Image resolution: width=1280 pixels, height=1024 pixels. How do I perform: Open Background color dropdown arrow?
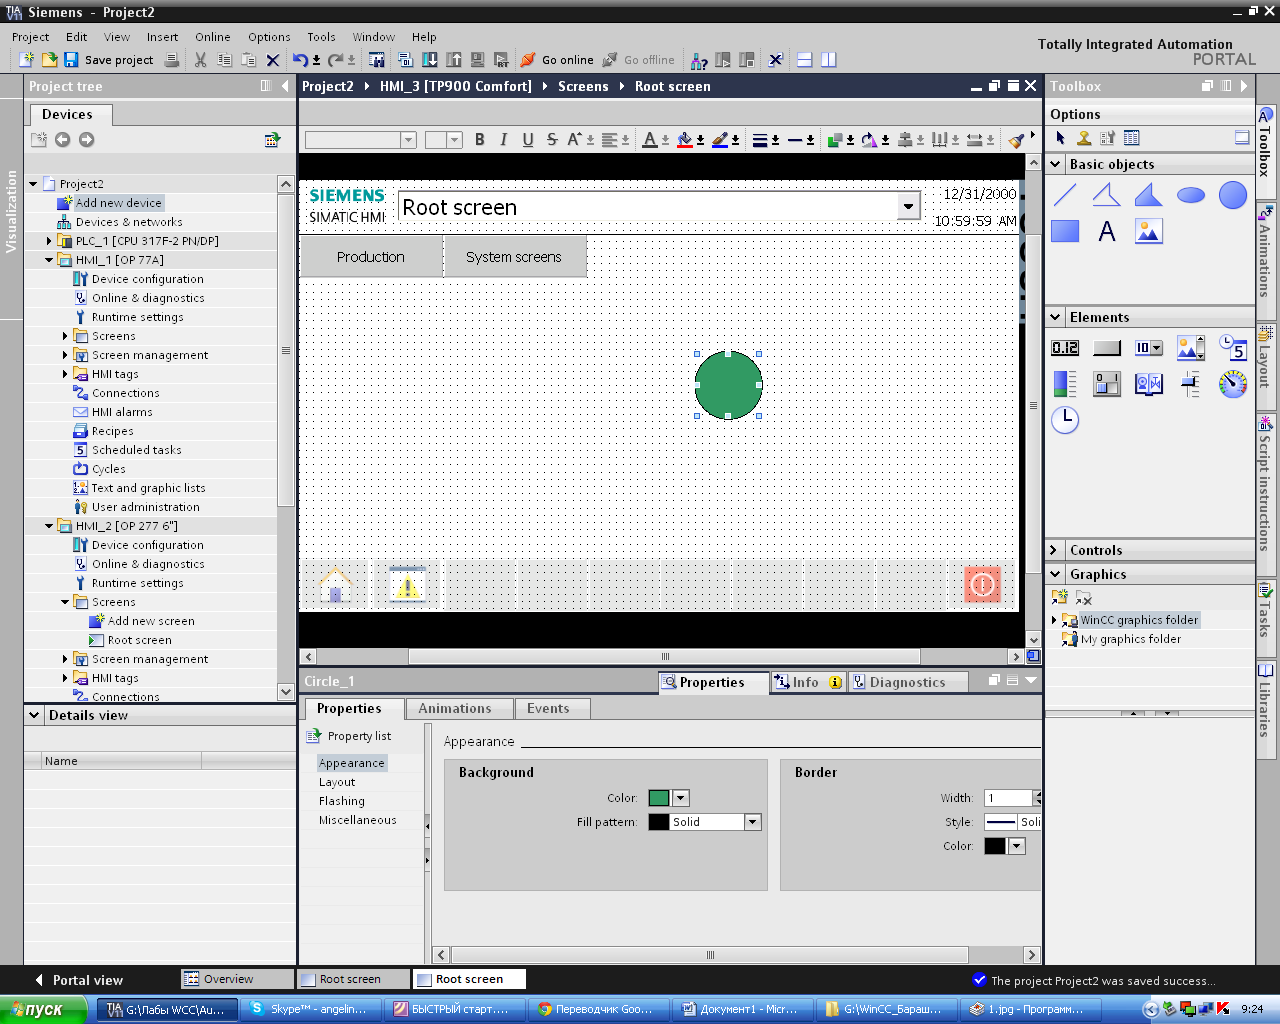pyautogui.click(x=681, y=798)
